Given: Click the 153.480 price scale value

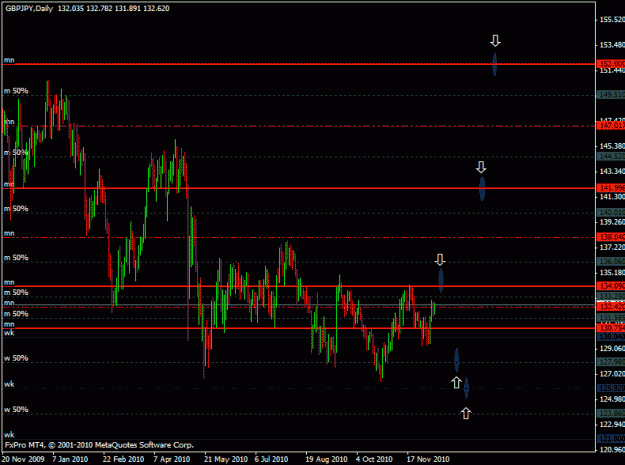Looking at the screenshot, I should (x=612, y=45).
